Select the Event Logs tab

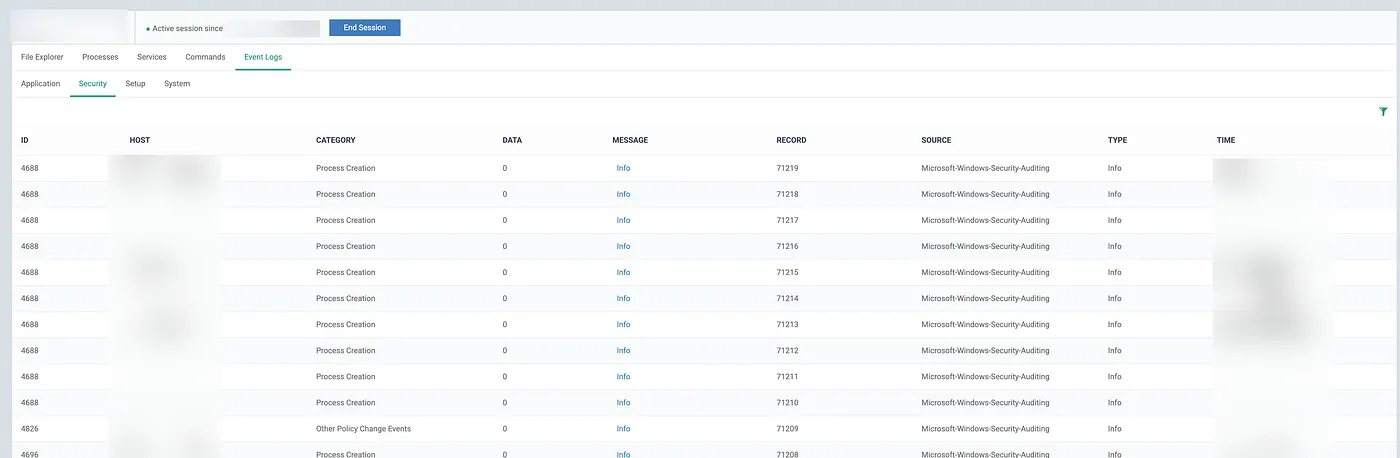pos(263,57)
